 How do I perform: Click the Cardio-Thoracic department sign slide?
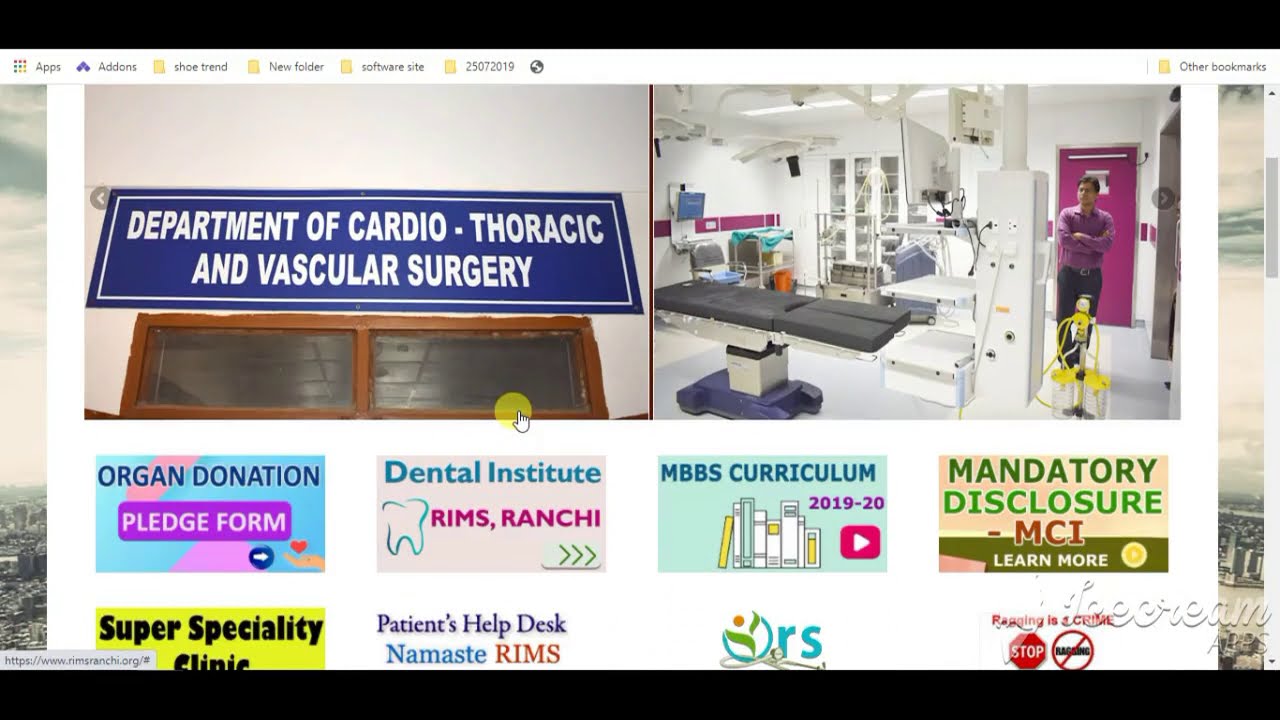tap(367, 252)
